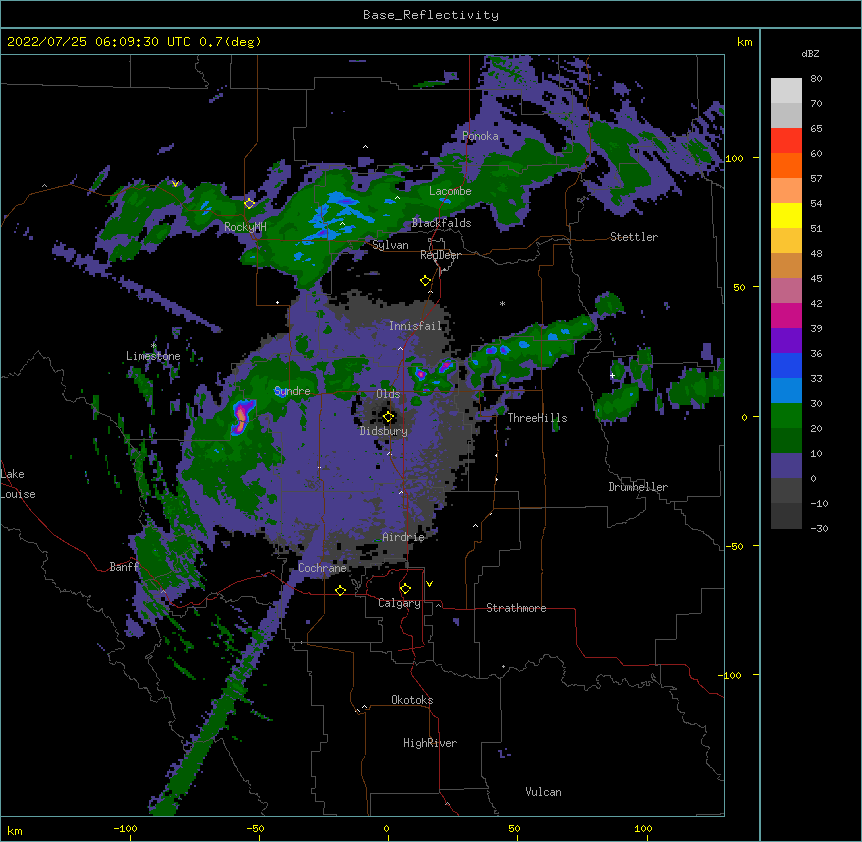Click the dBZ legend heading
Screen dimensions: 862x842
[x=810, y=53]
